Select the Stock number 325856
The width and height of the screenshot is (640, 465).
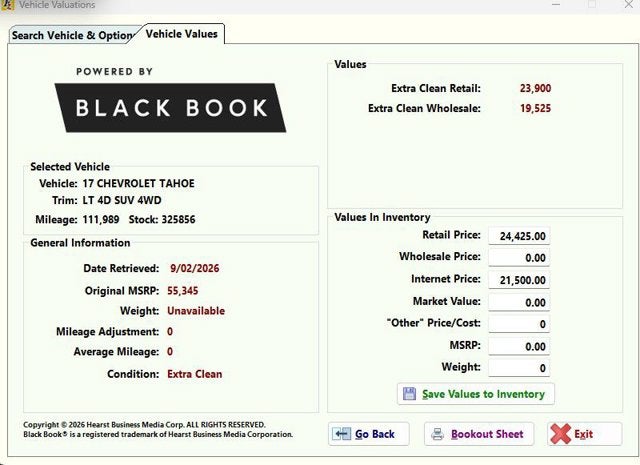tap(178, 220)
